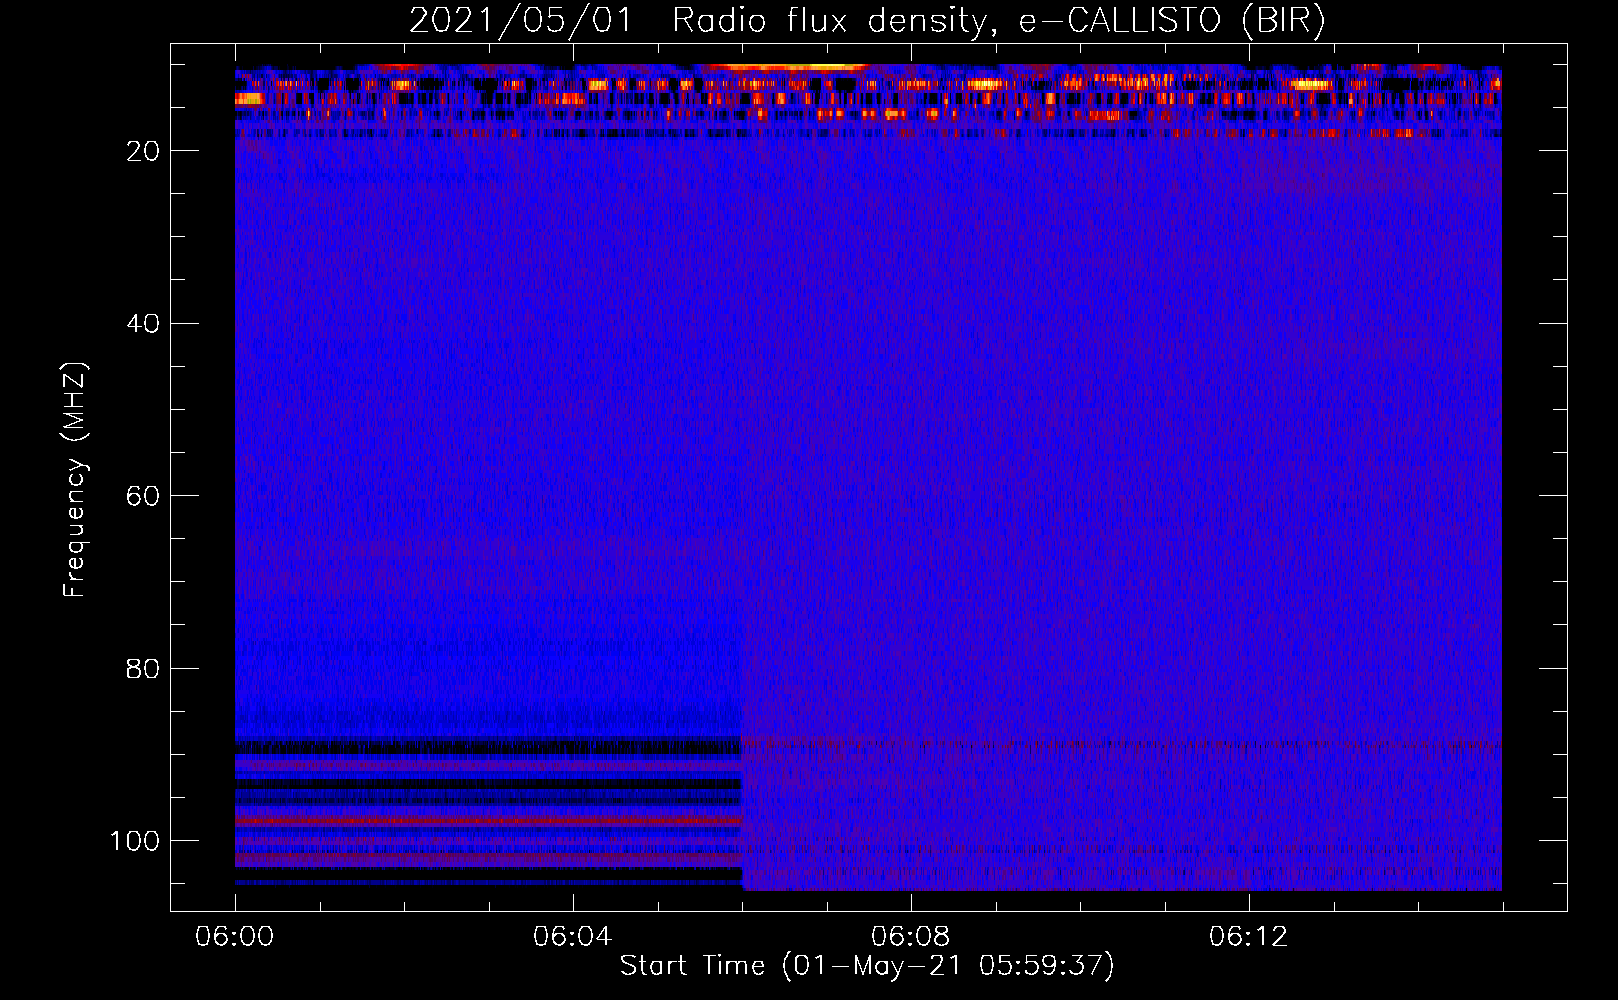This screenshot has width=1618, height=1000.
Task: Click the '100' frequency tick label
Action: pos(135,841)
